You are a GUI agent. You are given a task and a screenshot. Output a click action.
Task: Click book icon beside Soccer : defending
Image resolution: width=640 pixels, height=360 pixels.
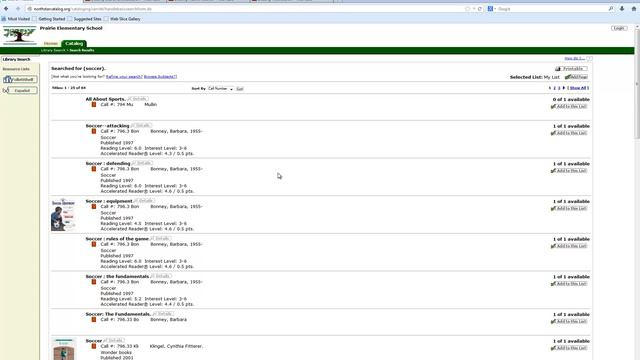(94, 169)
